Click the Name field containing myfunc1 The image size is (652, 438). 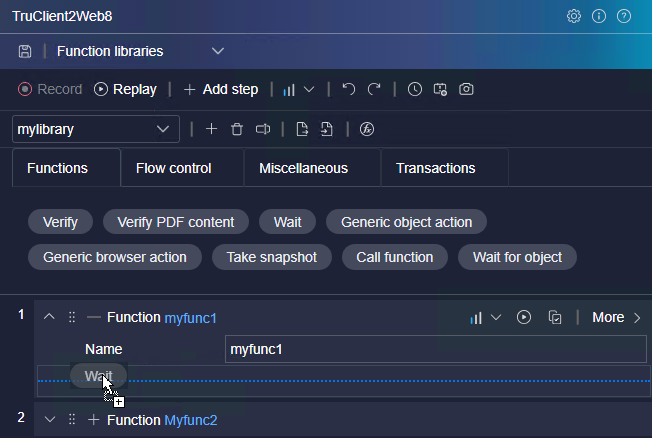[x=435, y=349]
